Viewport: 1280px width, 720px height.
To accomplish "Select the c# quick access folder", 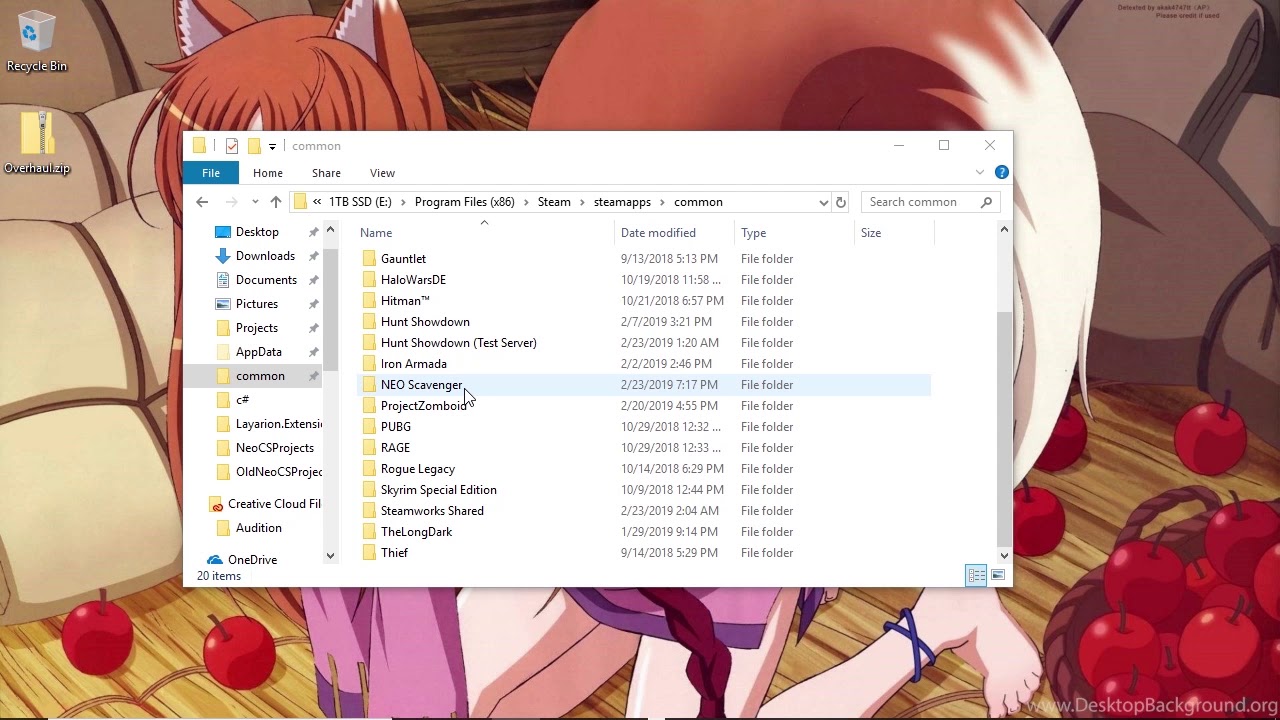I will 242,400.
